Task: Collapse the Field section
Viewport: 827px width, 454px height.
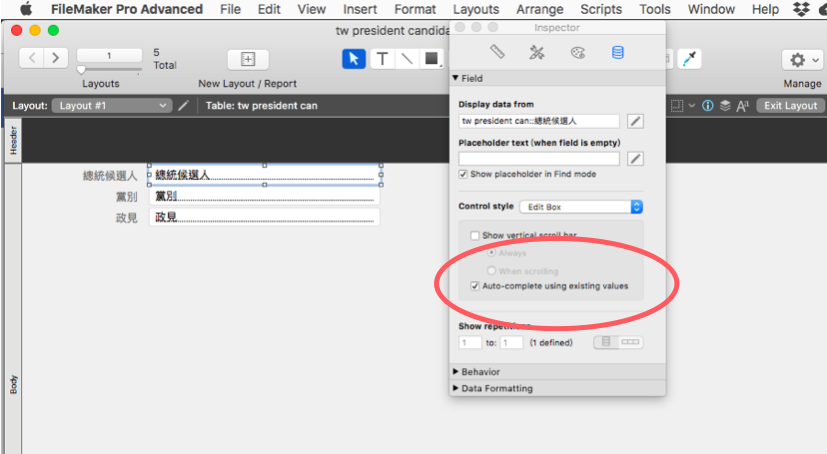Action: click(456, 78)
